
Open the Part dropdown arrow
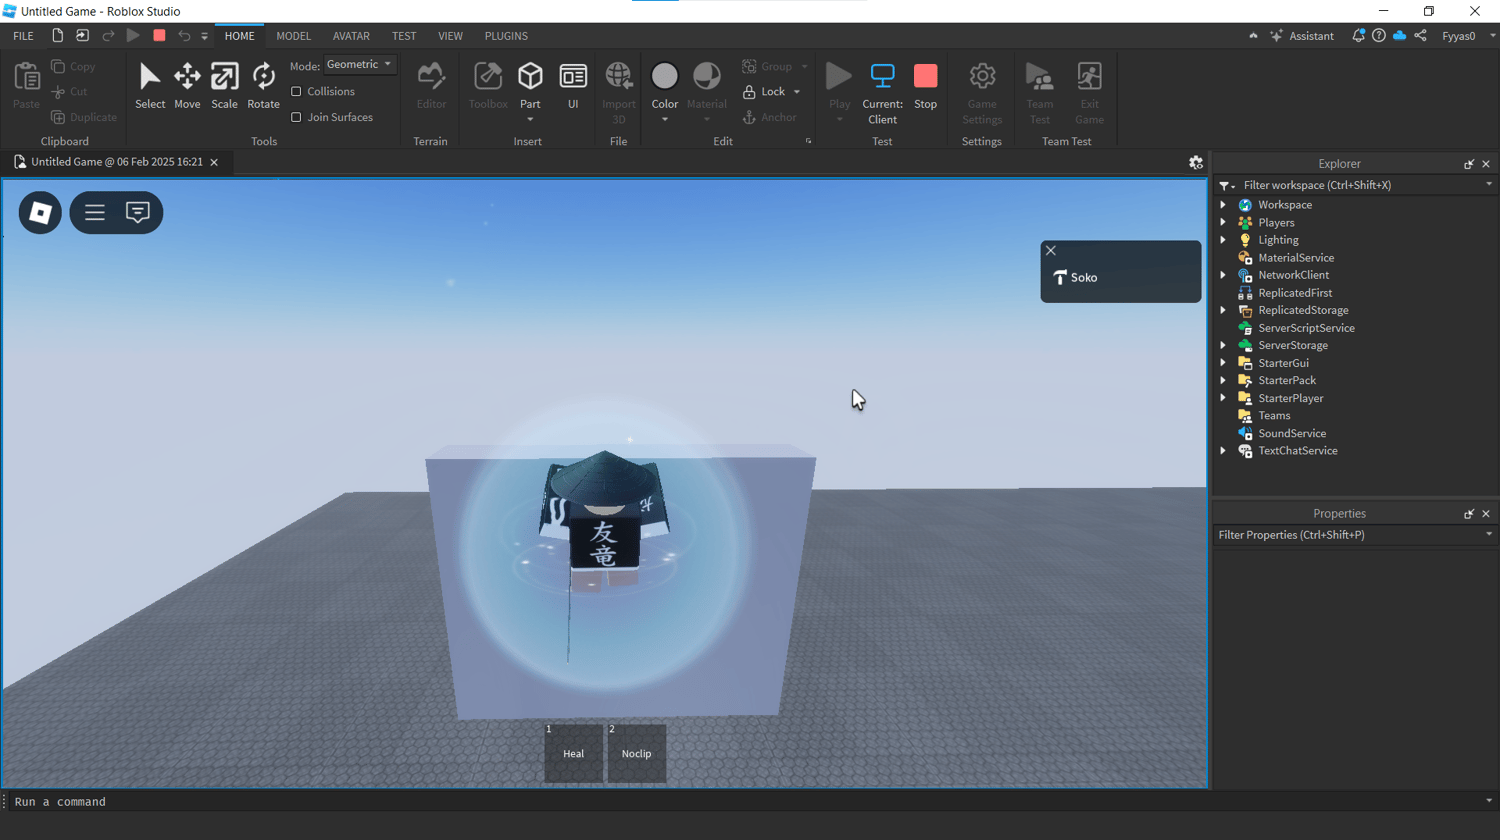coord(530,120)
